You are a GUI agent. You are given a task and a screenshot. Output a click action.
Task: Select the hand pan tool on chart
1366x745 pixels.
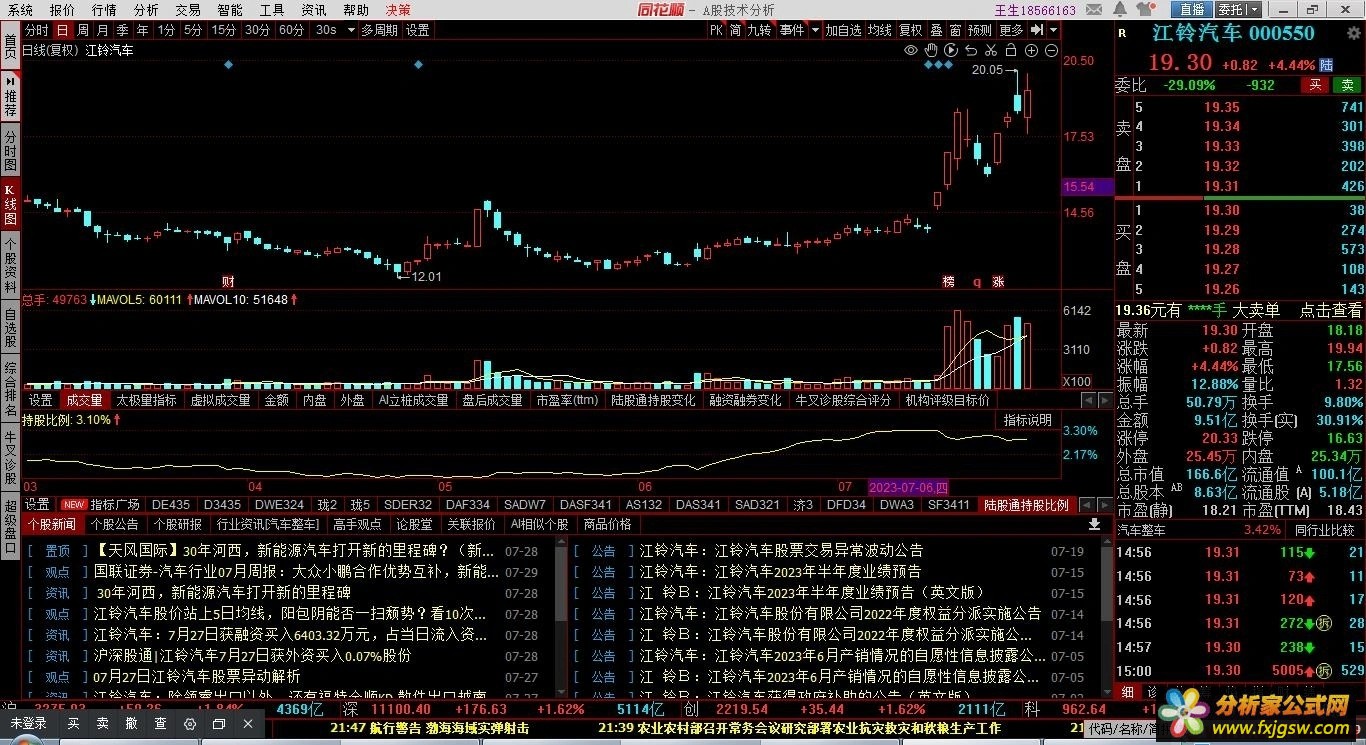pyautogui.click(x=931, y=50)
